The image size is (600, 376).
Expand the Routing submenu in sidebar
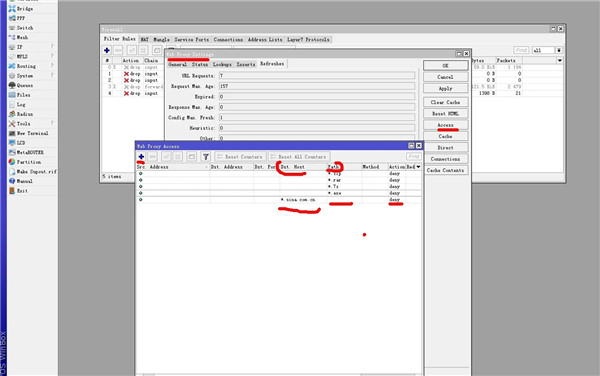pos(52,66)
